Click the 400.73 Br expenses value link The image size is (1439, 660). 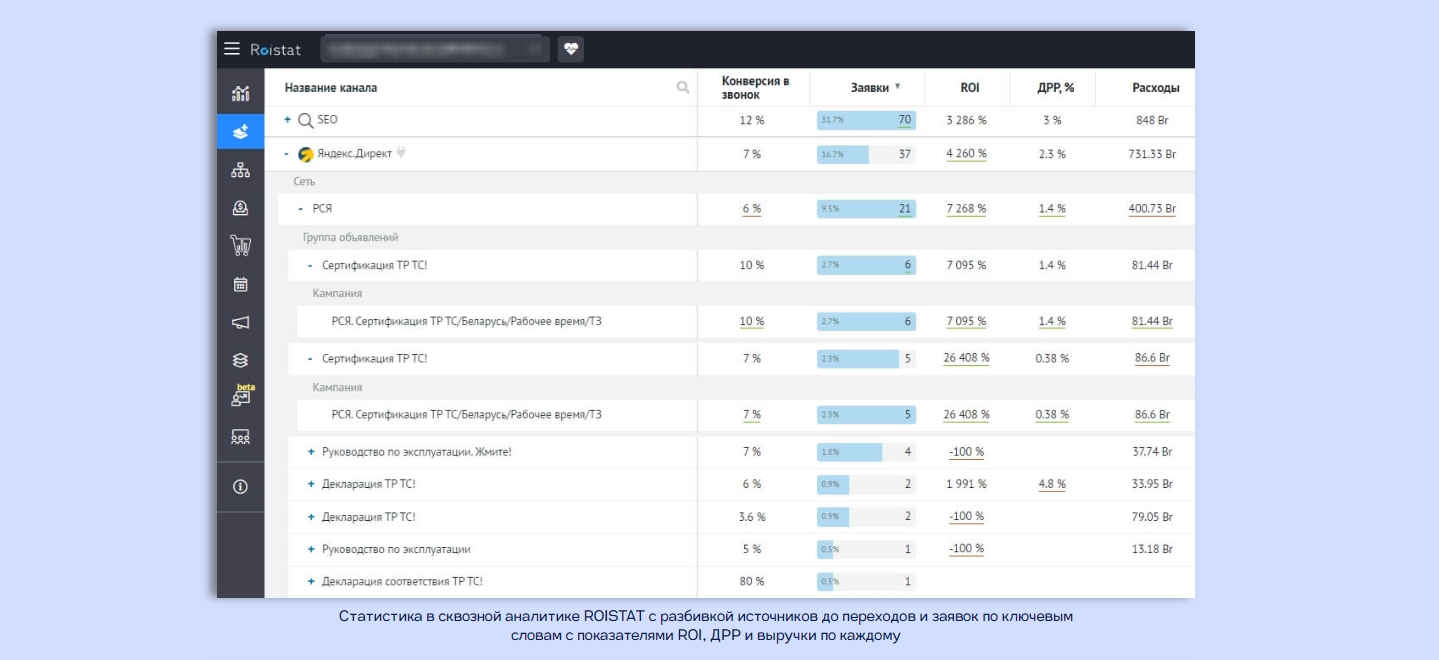pyautogui.click(x=1152, y=209)
